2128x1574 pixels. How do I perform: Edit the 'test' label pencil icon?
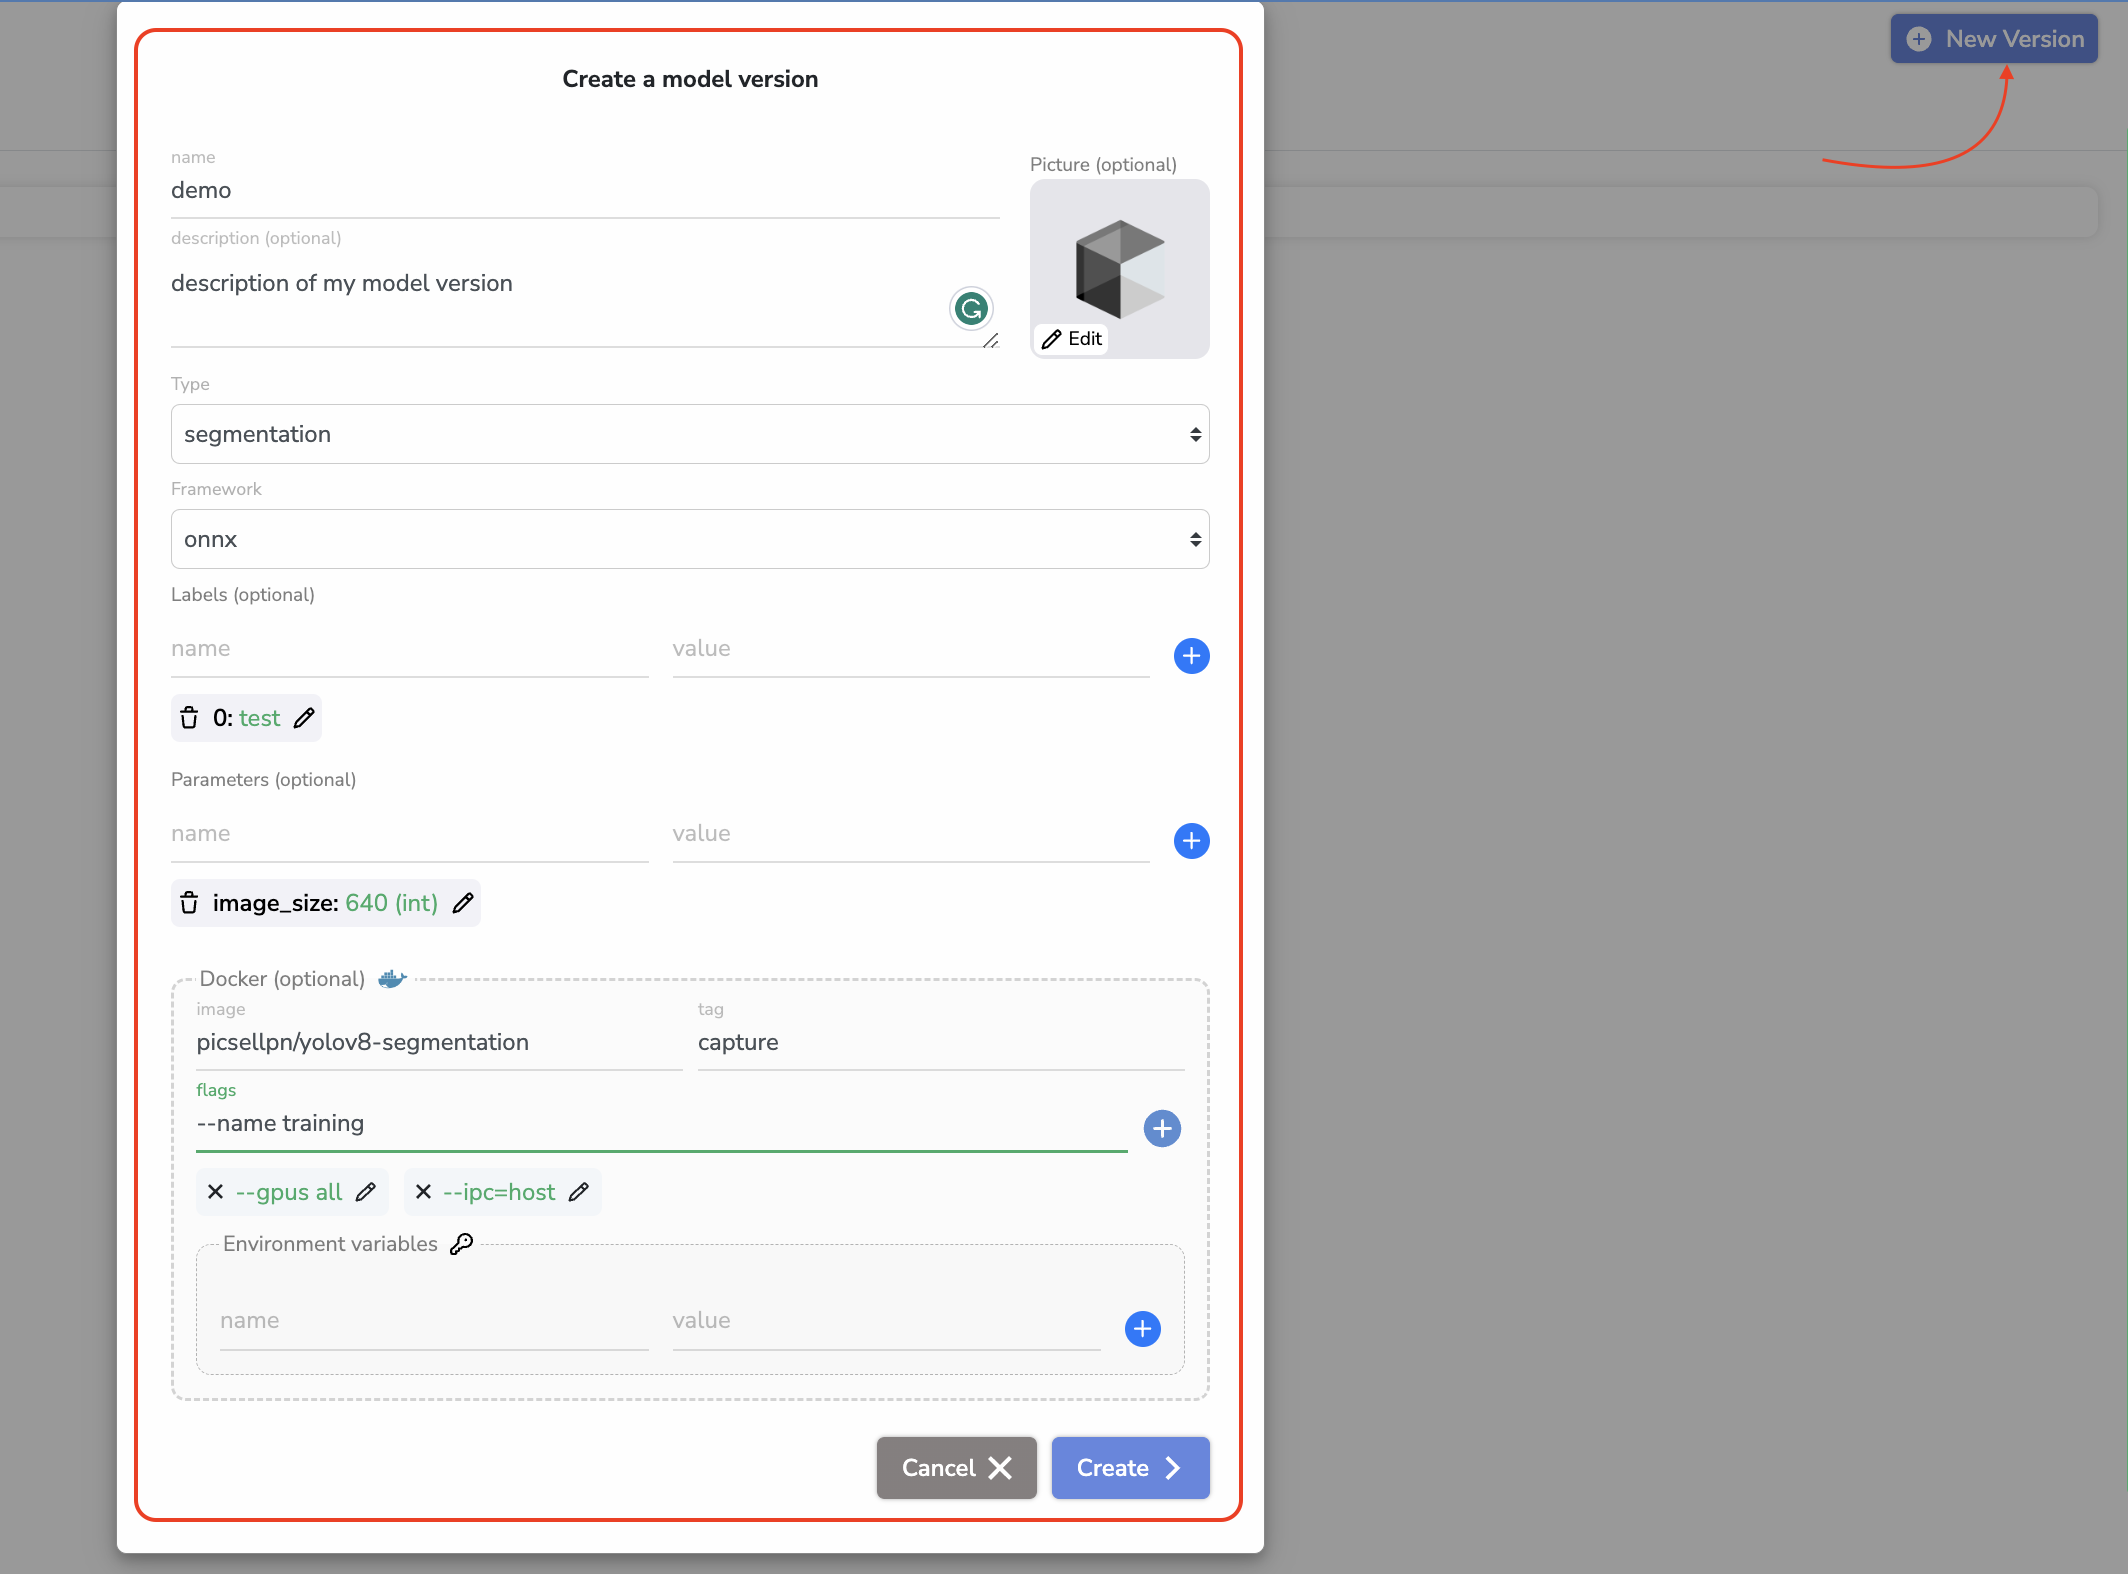pyautogui.click(x=304, y=718)
